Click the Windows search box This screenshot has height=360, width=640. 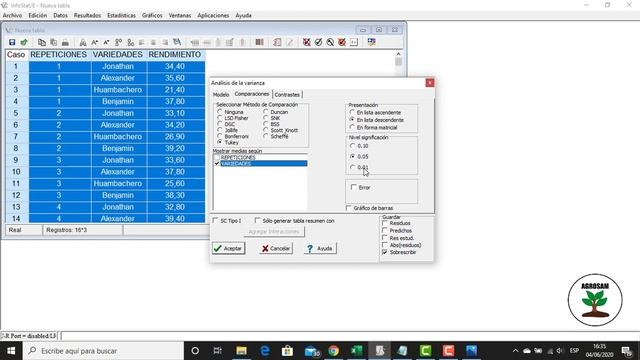click(103, 351)
